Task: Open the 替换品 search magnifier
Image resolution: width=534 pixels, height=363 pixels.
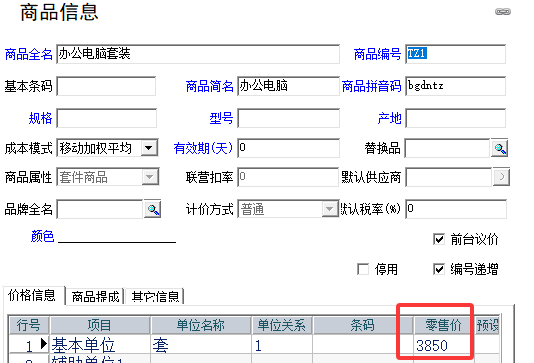Action: point(500,148)
